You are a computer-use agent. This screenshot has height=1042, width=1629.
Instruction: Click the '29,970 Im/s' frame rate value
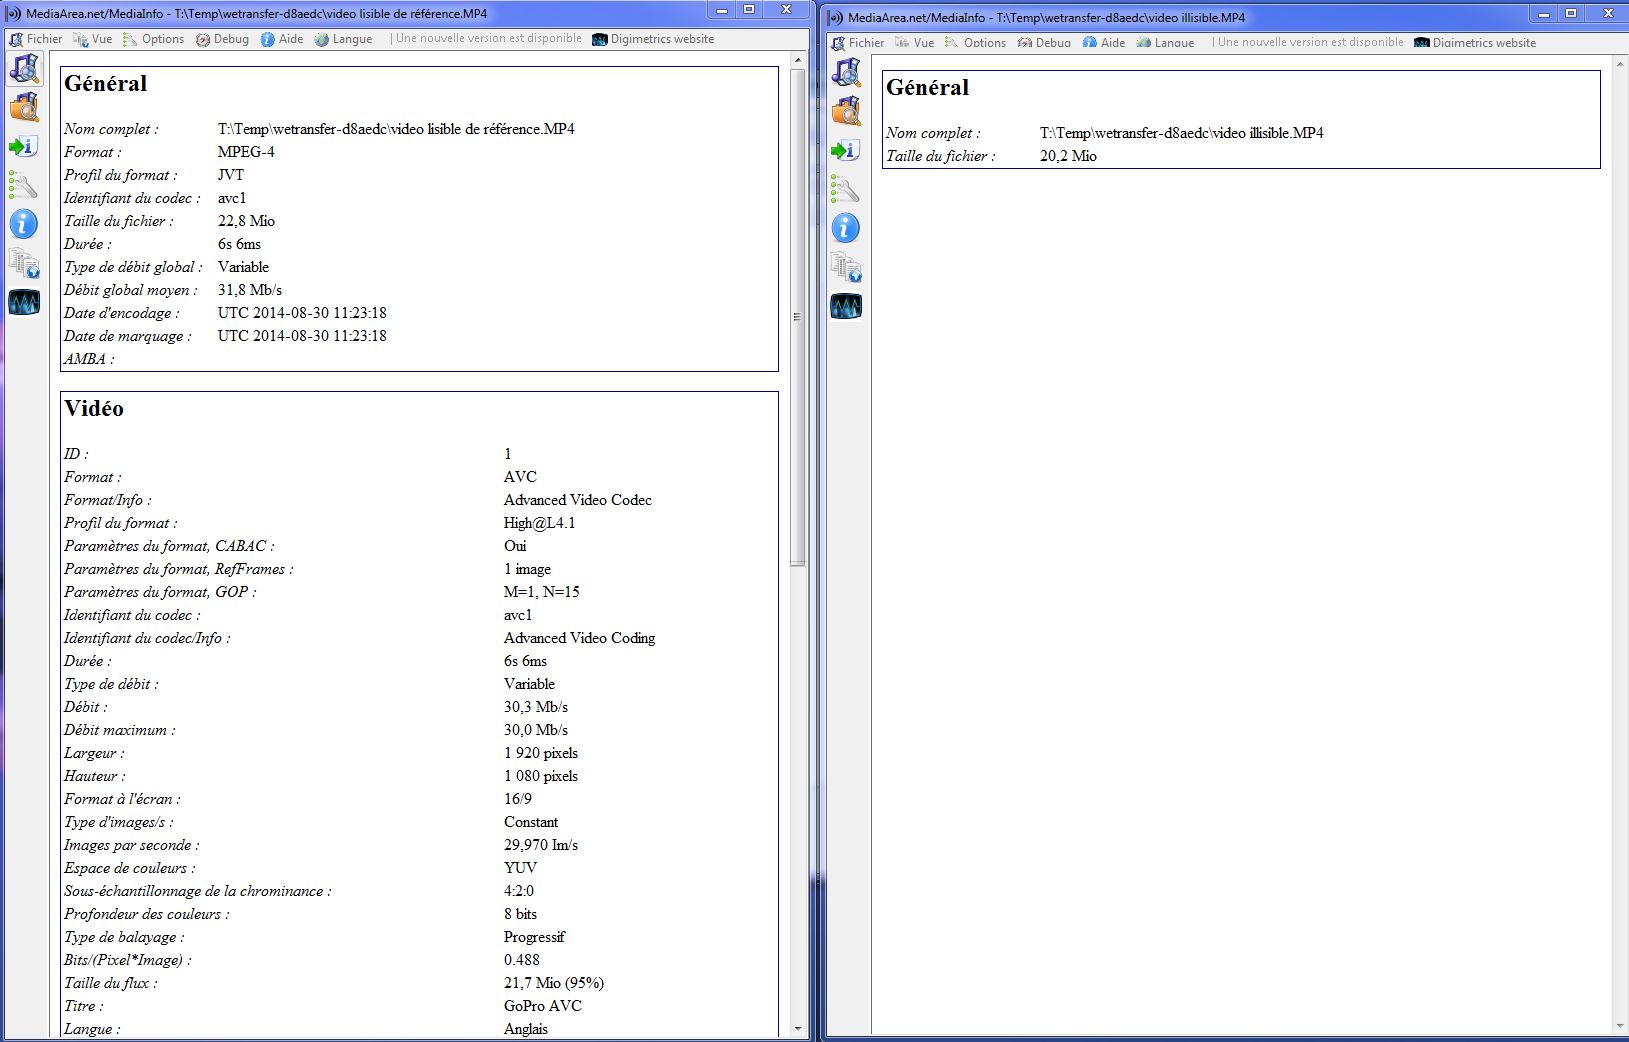pyautogui.click(x=541, y=845)
